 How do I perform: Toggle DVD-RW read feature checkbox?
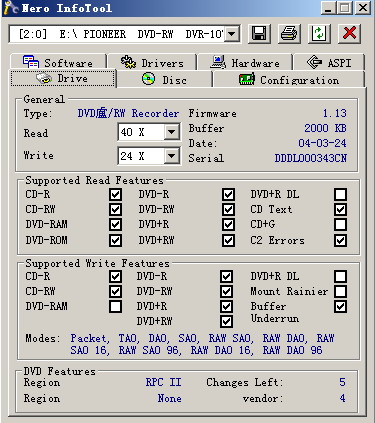coord(228,209)
